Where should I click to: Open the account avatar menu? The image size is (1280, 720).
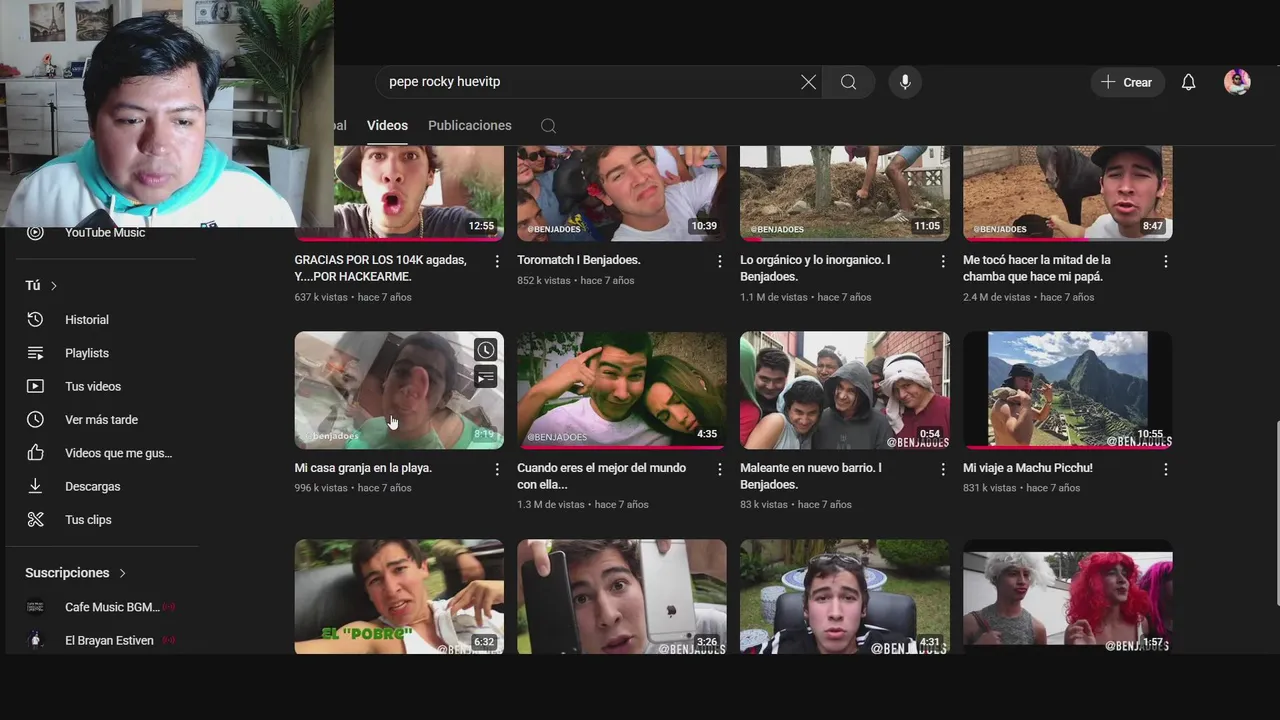[1237, 82]
